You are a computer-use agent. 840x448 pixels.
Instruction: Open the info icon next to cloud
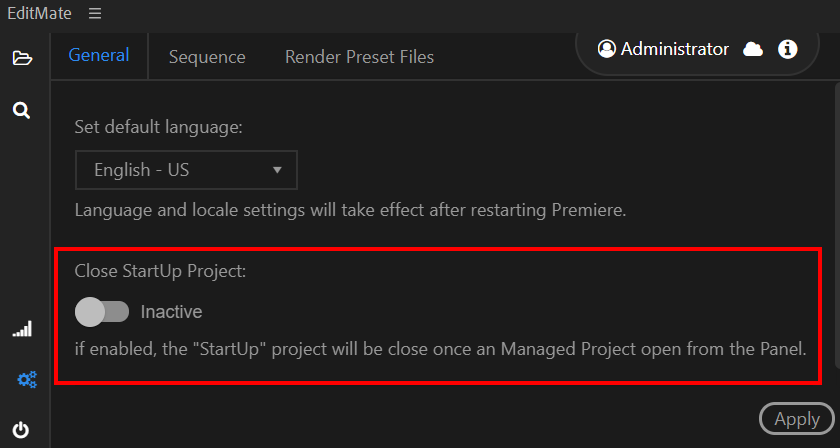pyautogui.click(x=788, y=49)
